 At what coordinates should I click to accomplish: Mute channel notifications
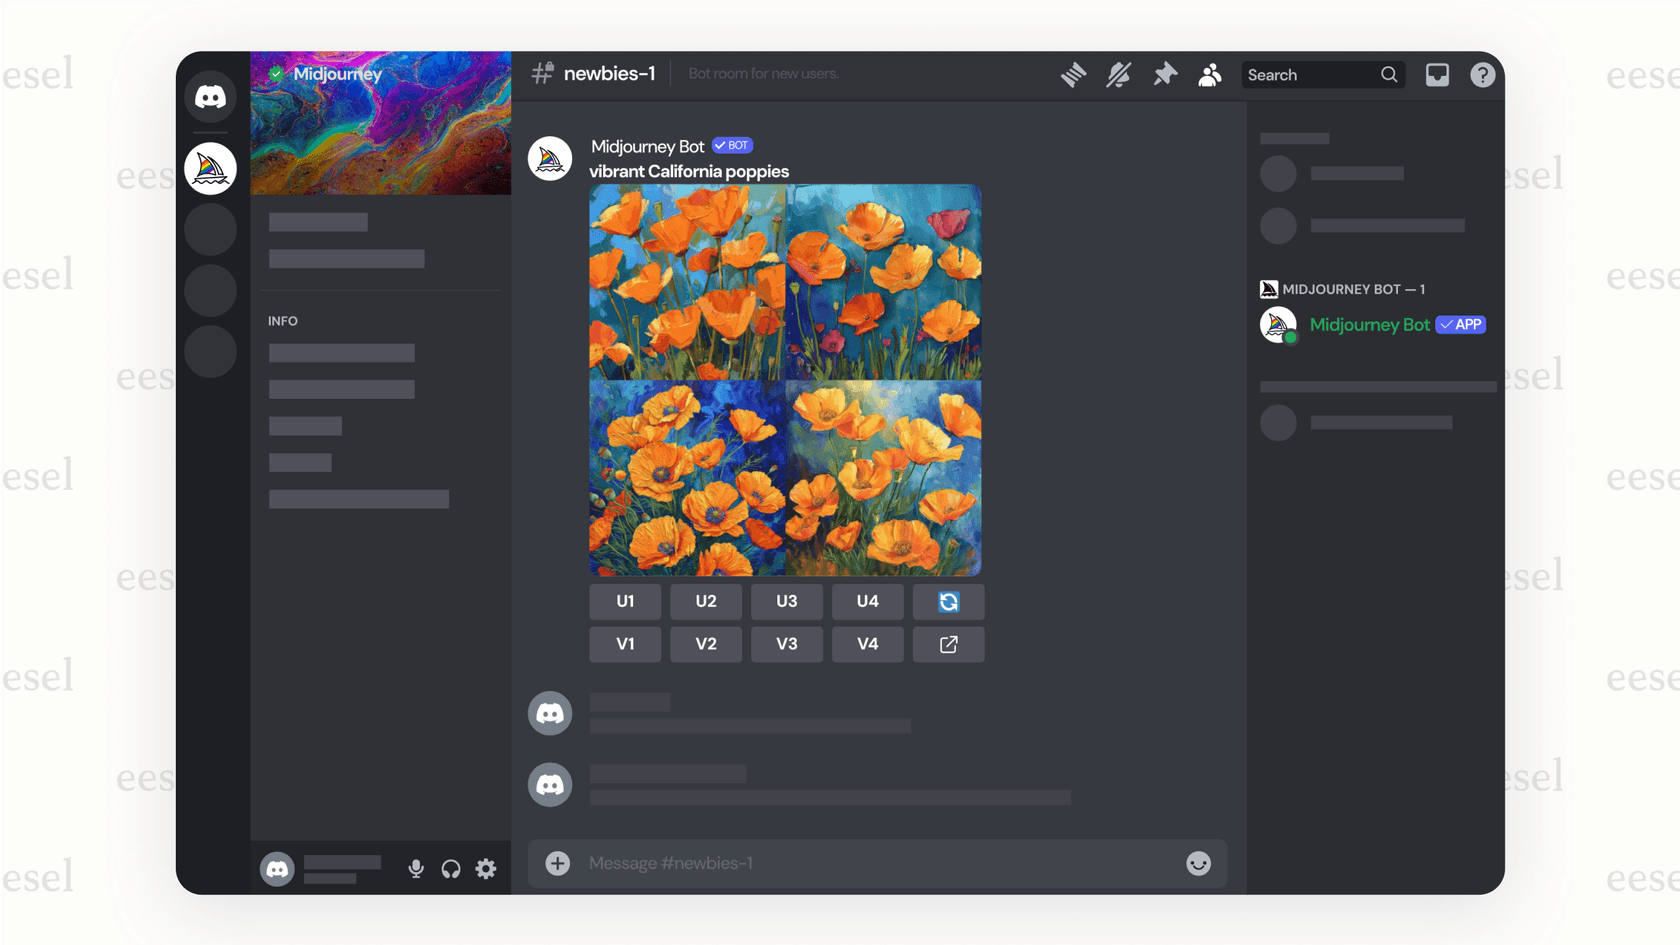pos(1118,74)
